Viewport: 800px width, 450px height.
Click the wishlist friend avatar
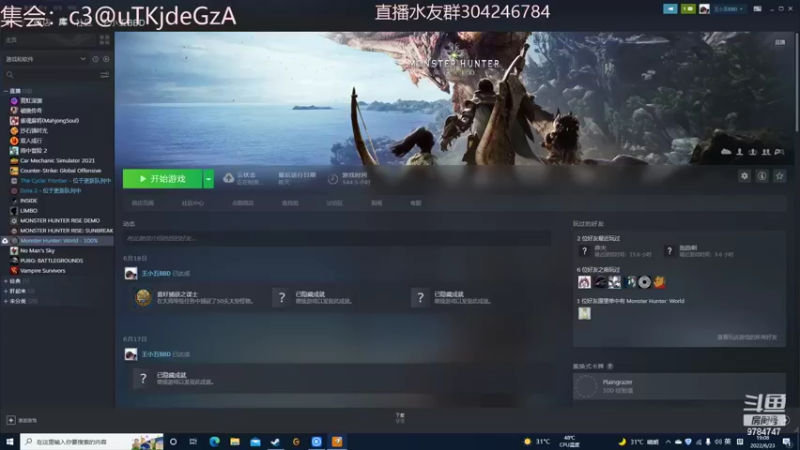tap(584, 313)
